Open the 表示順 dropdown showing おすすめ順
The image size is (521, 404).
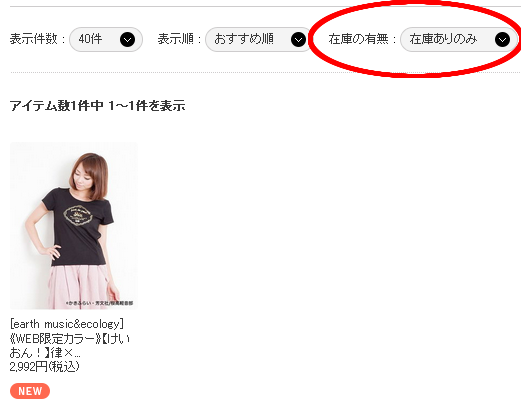259,39
